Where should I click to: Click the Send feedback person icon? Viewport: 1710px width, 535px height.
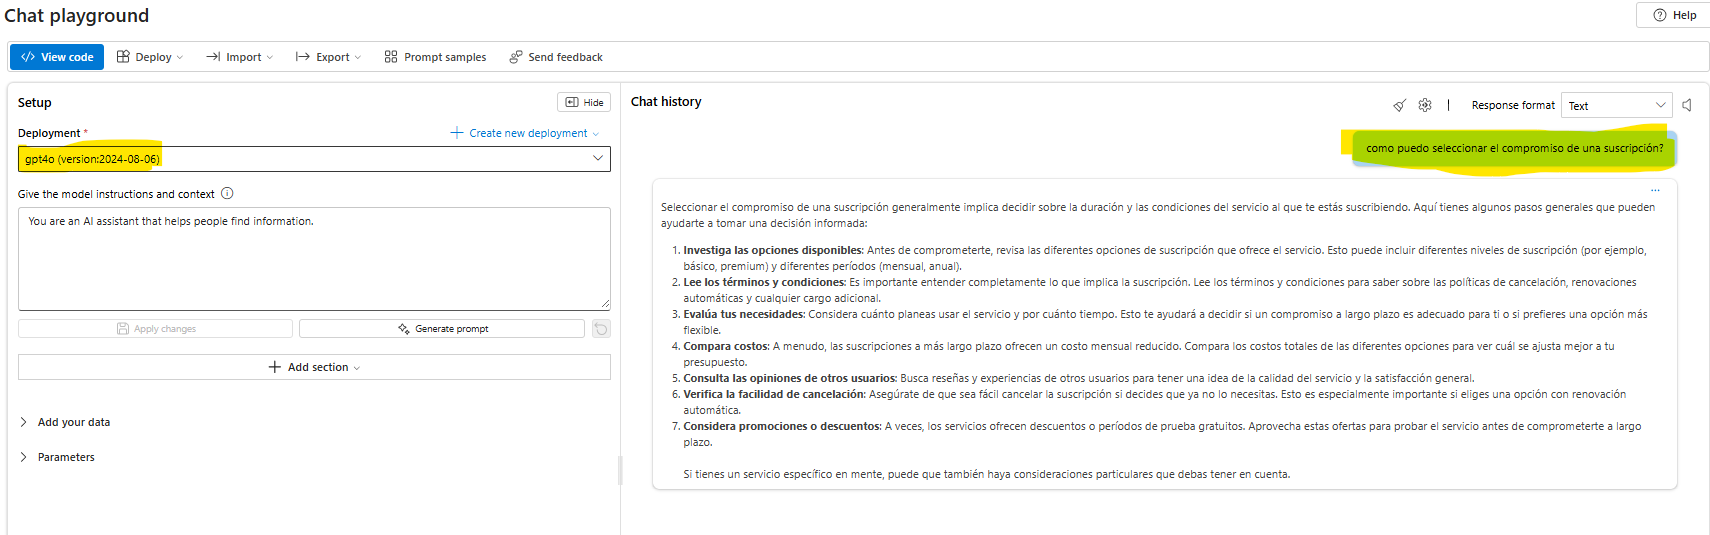tap(516, 57)
